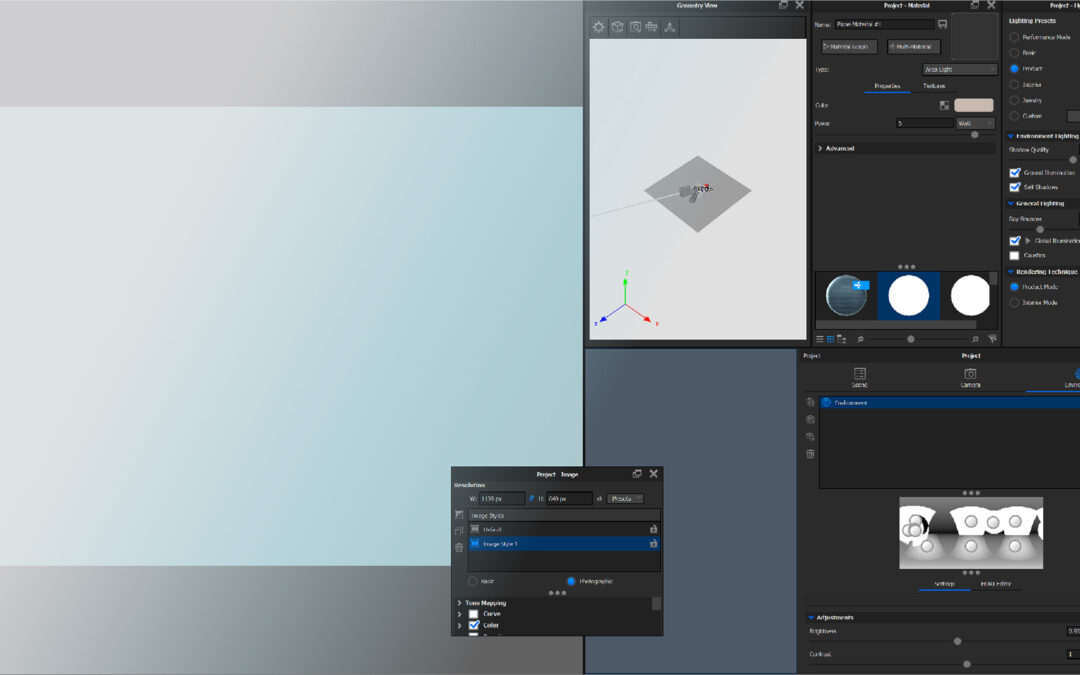This screenshot has width=1080, height=675.
Task: Toggle Self Shadows checkbox
Action: pos(1015,187)
